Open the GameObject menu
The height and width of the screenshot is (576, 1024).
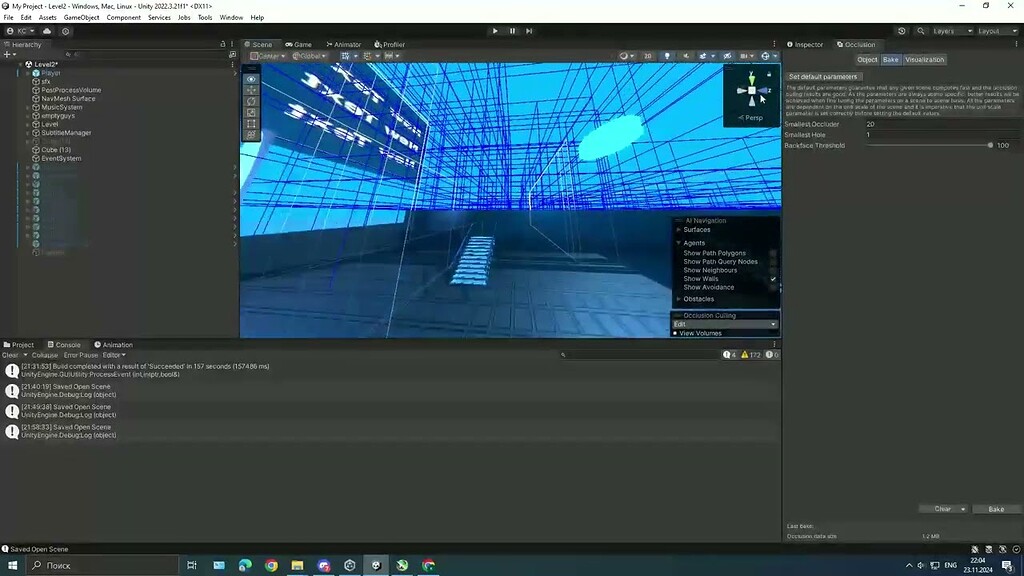80,17
